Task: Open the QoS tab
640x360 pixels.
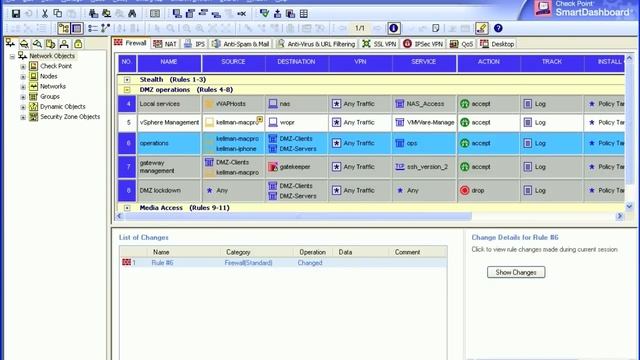Action: tap(462, 44)
